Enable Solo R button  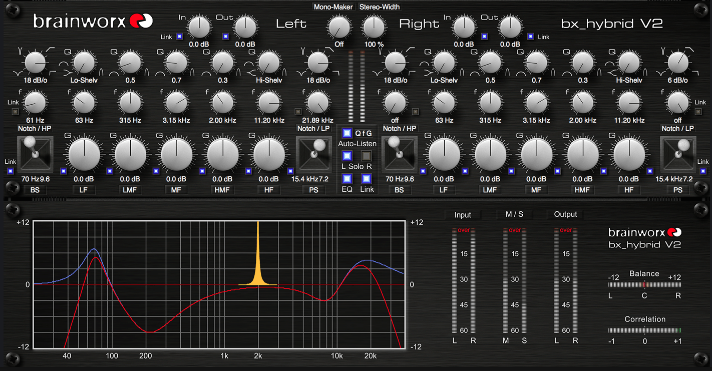click(x=366, y=156)
